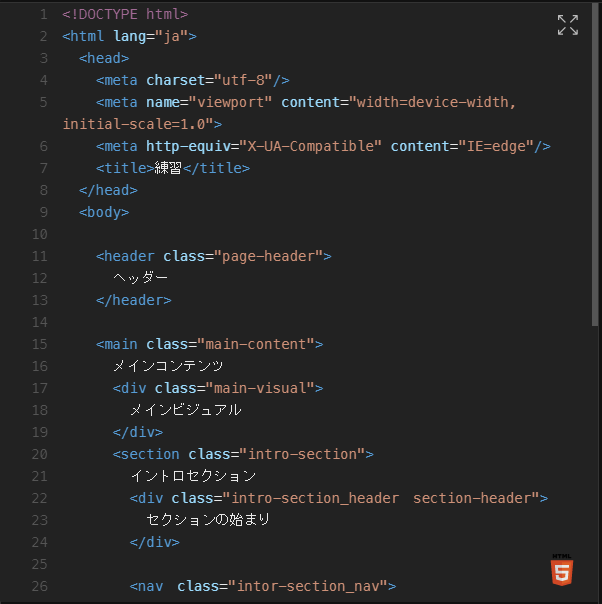Click the "X-UA-Compatible" attribute value
Screen dimensions: 602x604
(310, 146)
